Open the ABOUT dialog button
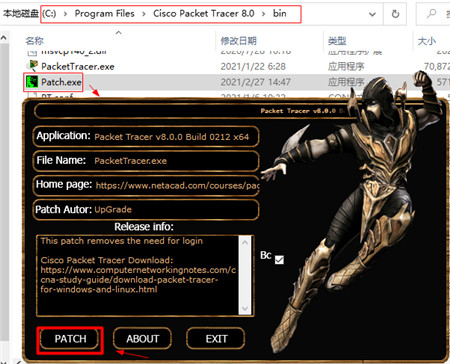Image resolution: width=450 pixels, height=364 pixels. [x=142, y=339]
